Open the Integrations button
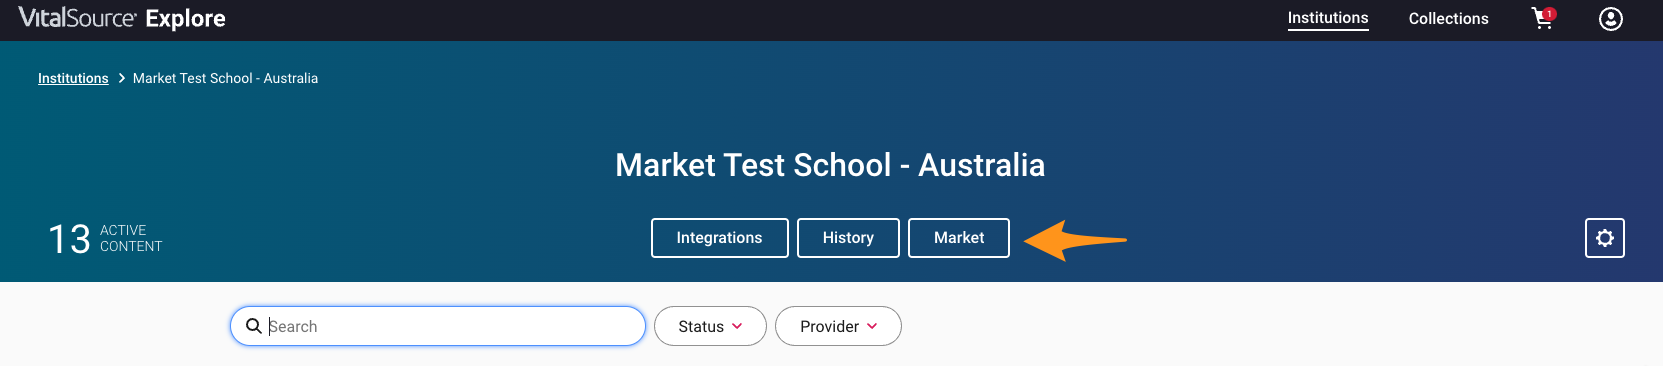This screenshot has width=1663, height=366. pos(719,238)
